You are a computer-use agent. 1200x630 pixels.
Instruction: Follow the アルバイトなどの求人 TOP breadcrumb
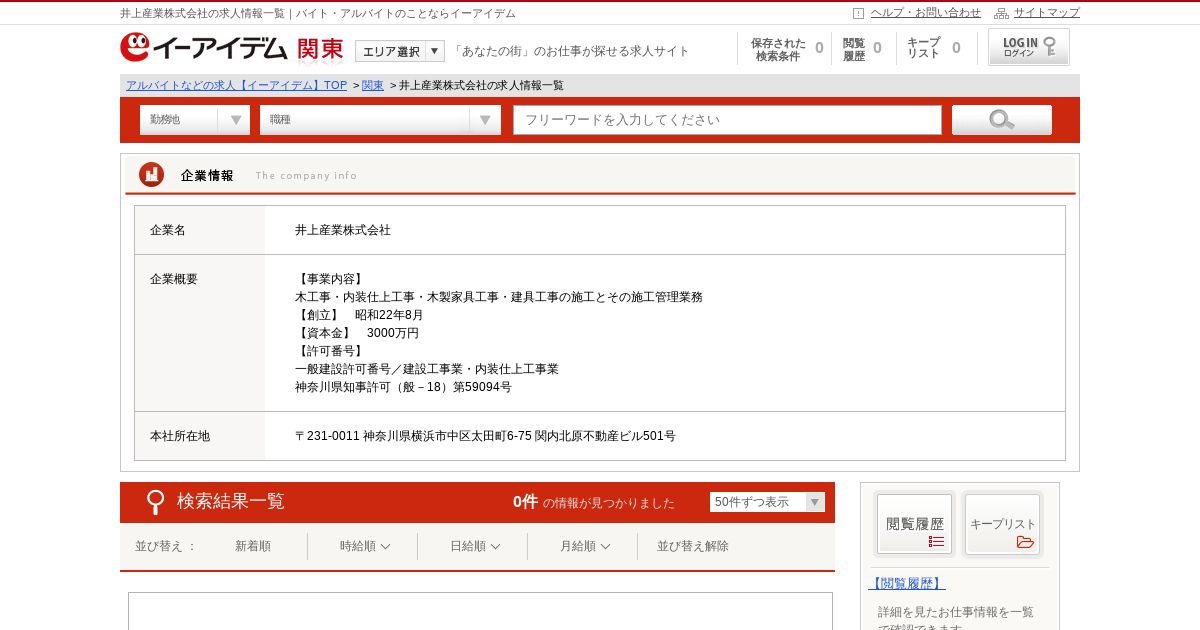236,86
